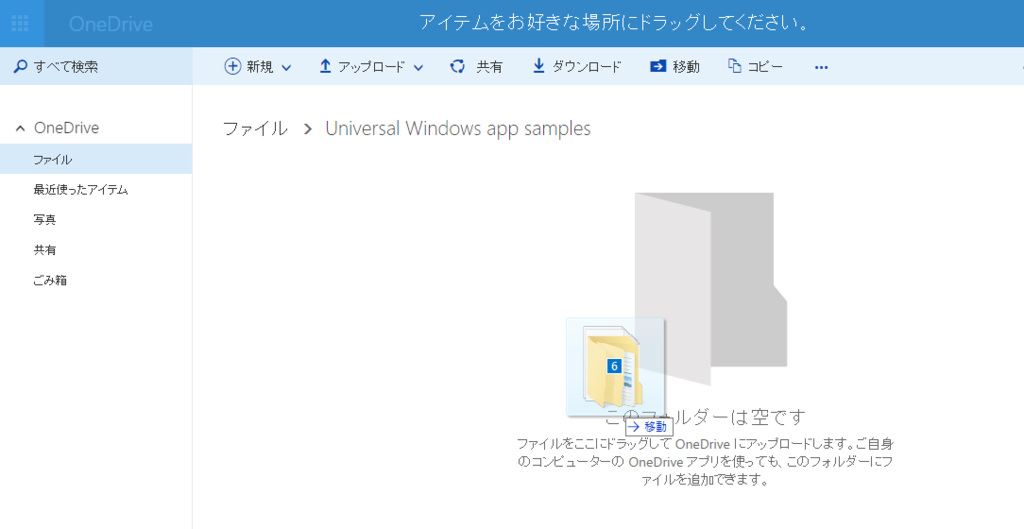Click the コピー copy icon
The width and height of the screenshot is (1024, 529).
point(735,66)
